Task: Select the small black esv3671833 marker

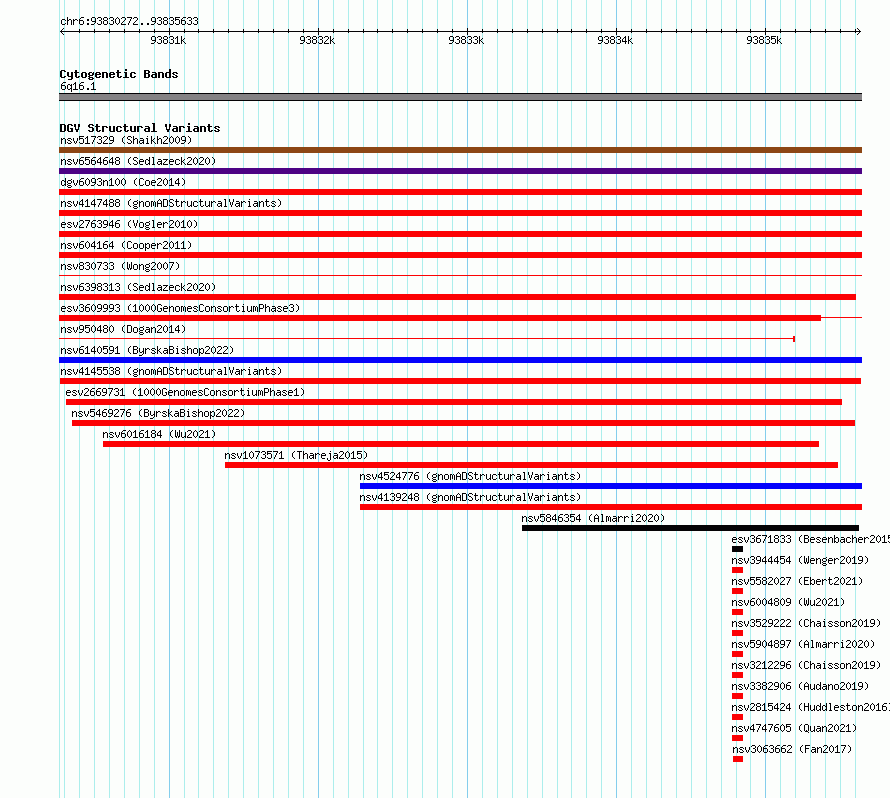Action: point(737,549)
